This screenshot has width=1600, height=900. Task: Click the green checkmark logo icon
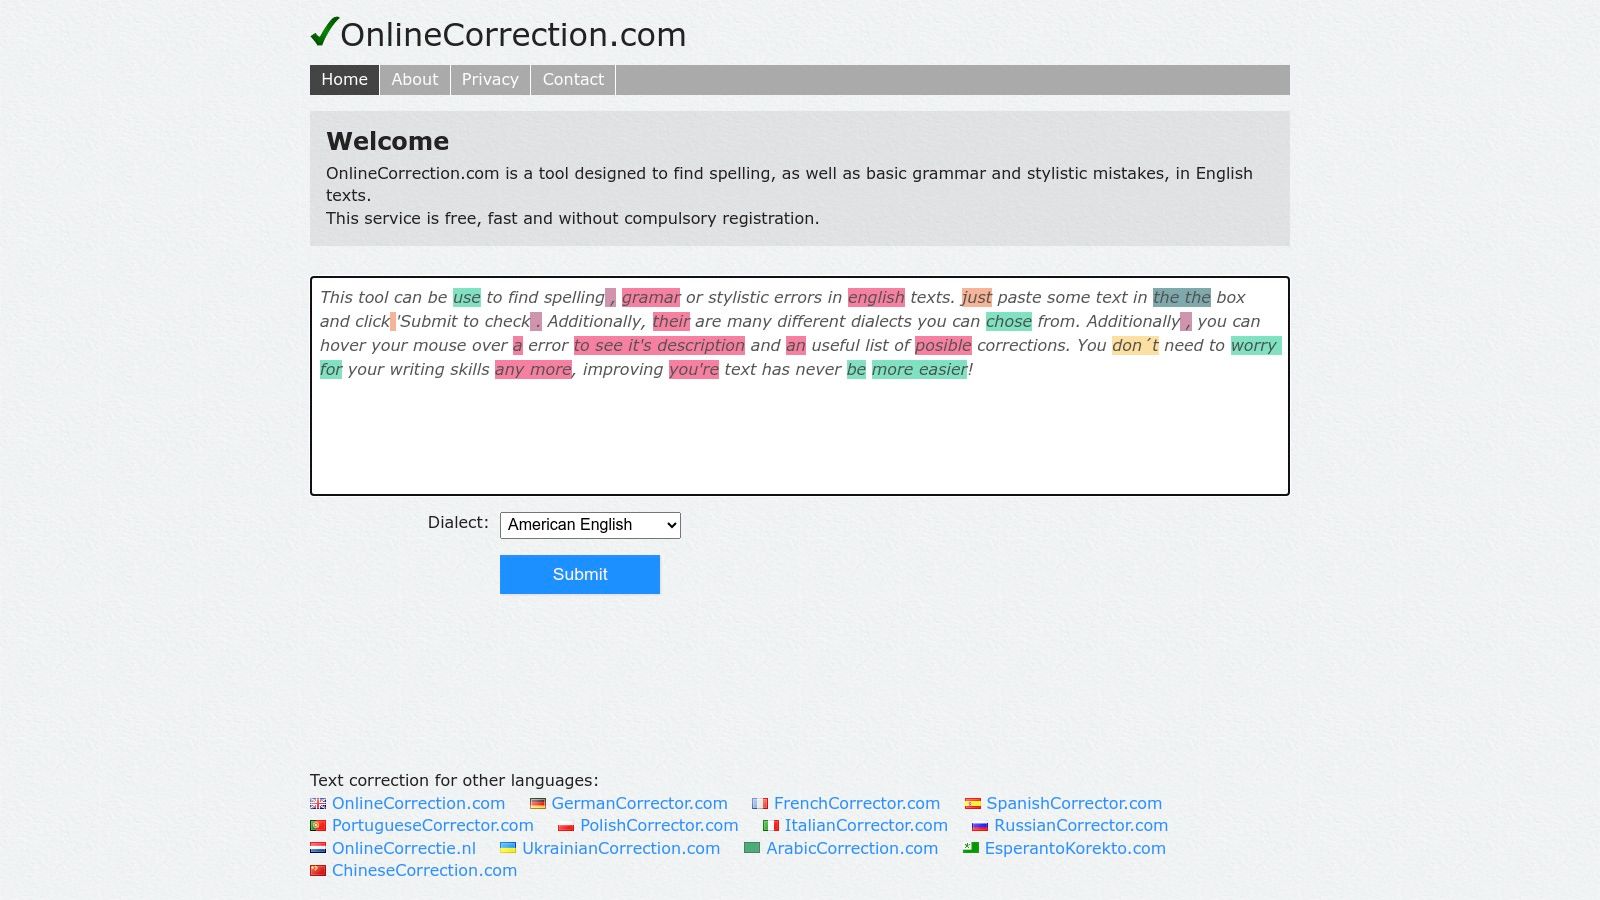(324, 32)
